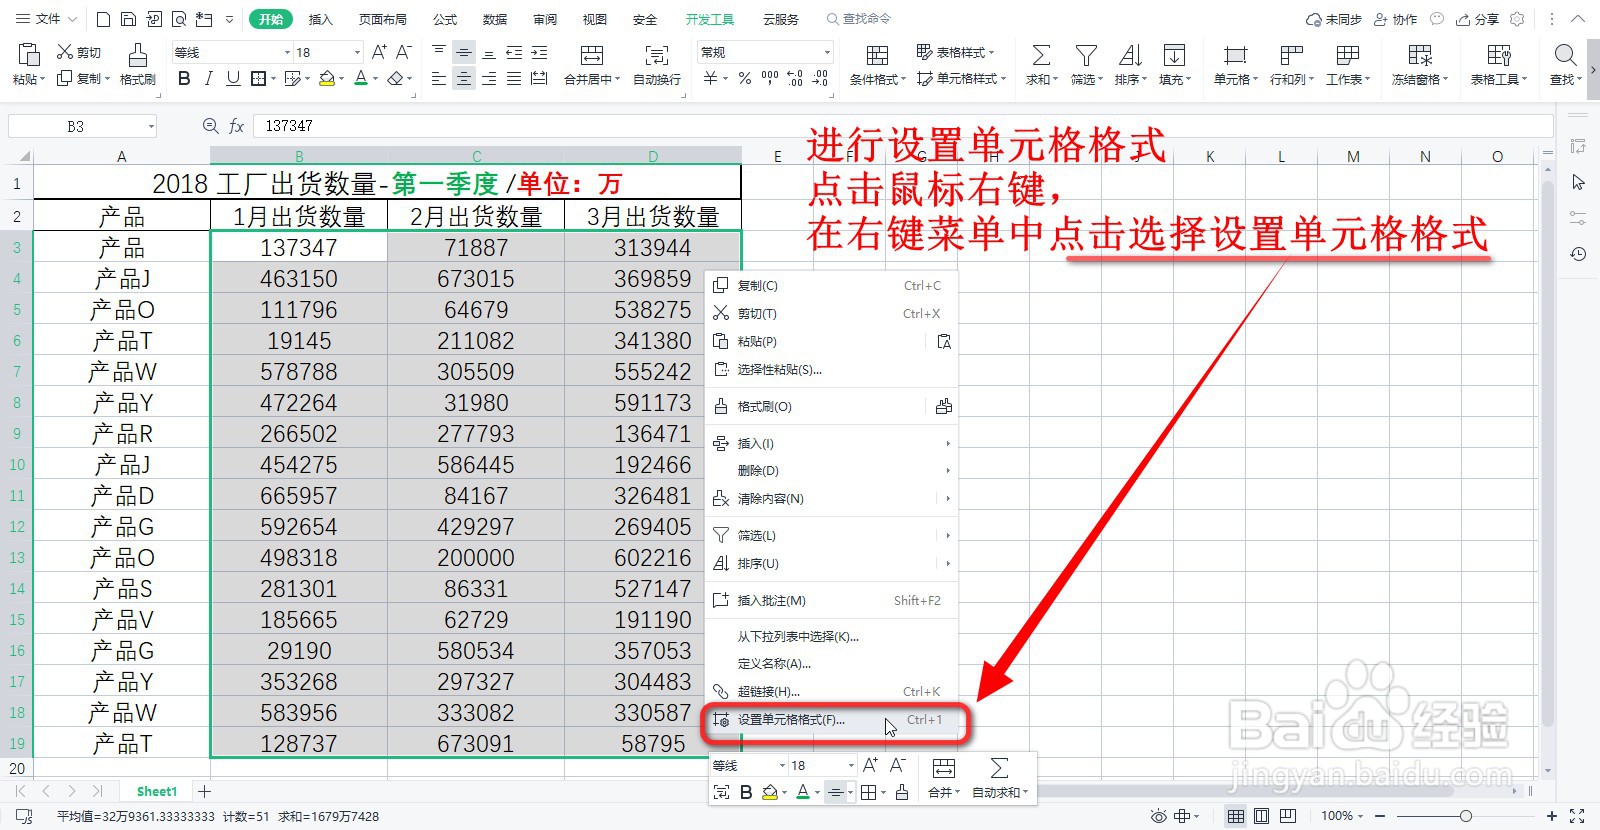Click the Save icon in quick access toolbar
The height and width of the screenshot is (830, 1600).
128,19
